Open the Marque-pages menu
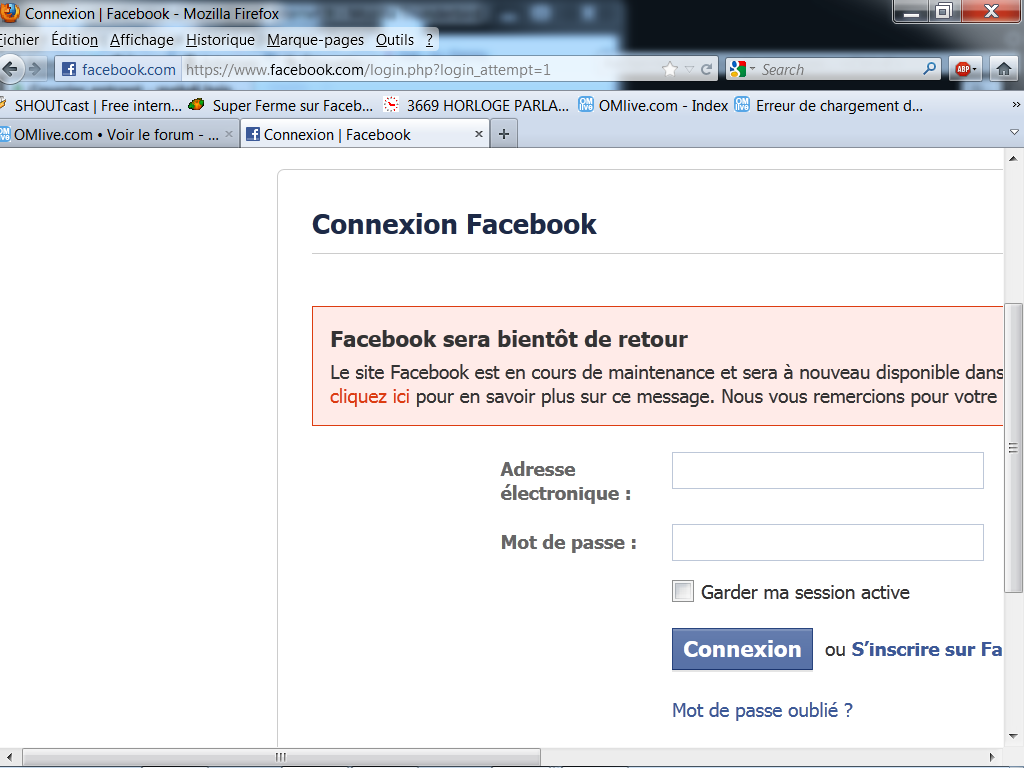Viewport: 1024px width, 768px height. tap(315, 40)
